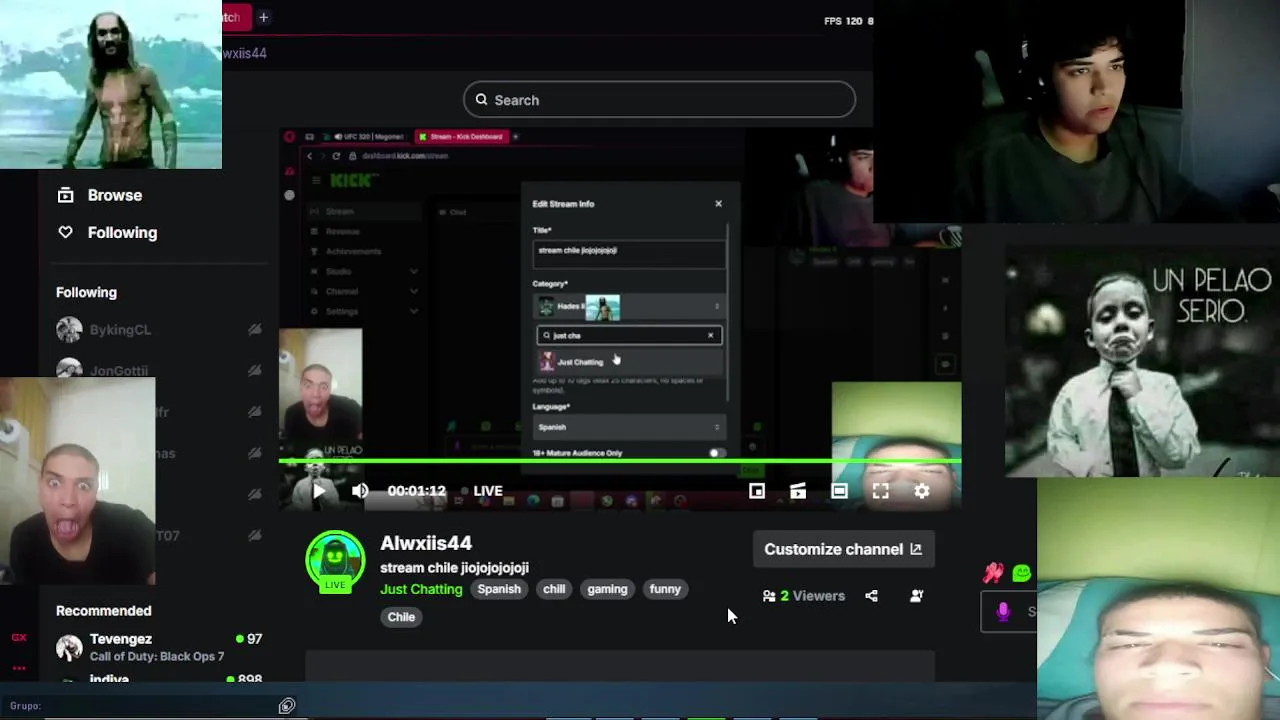Click the green stream progress bar
1280x720 pixels.
point(620,461)
